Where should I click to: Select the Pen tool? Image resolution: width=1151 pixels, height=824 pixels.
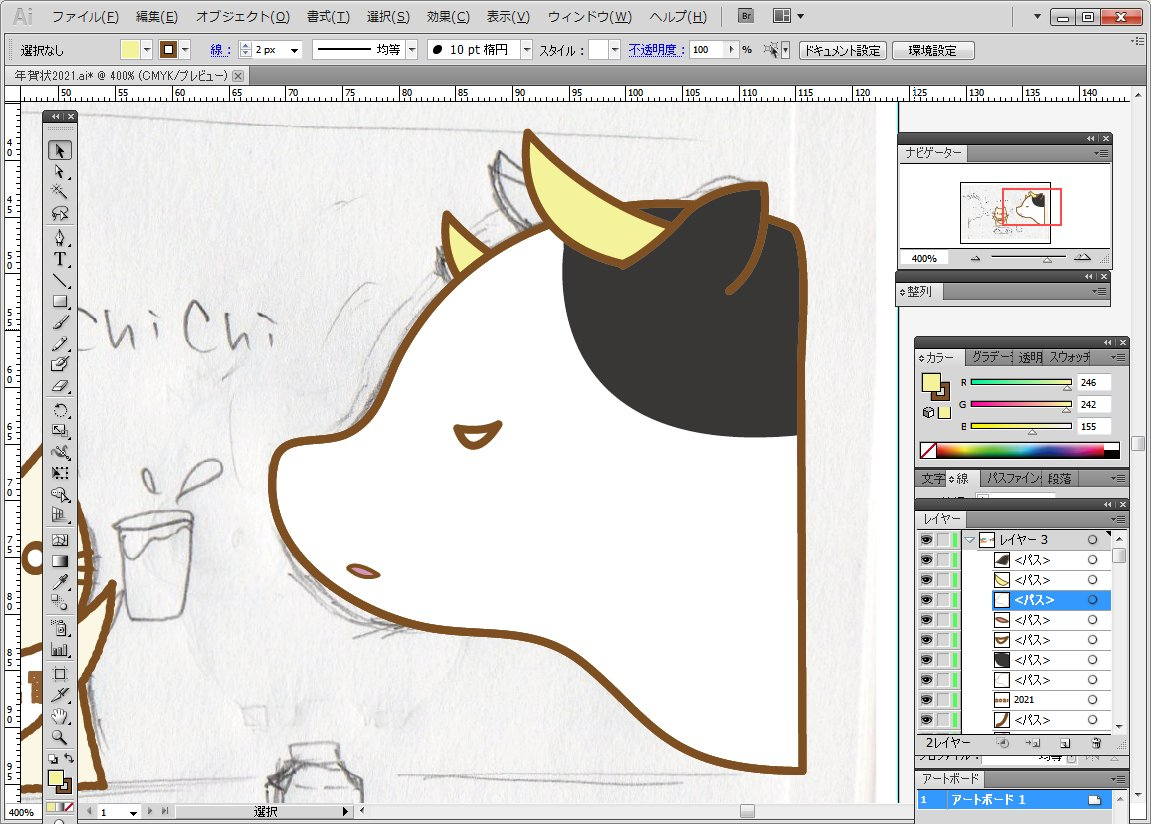point(61,238)
